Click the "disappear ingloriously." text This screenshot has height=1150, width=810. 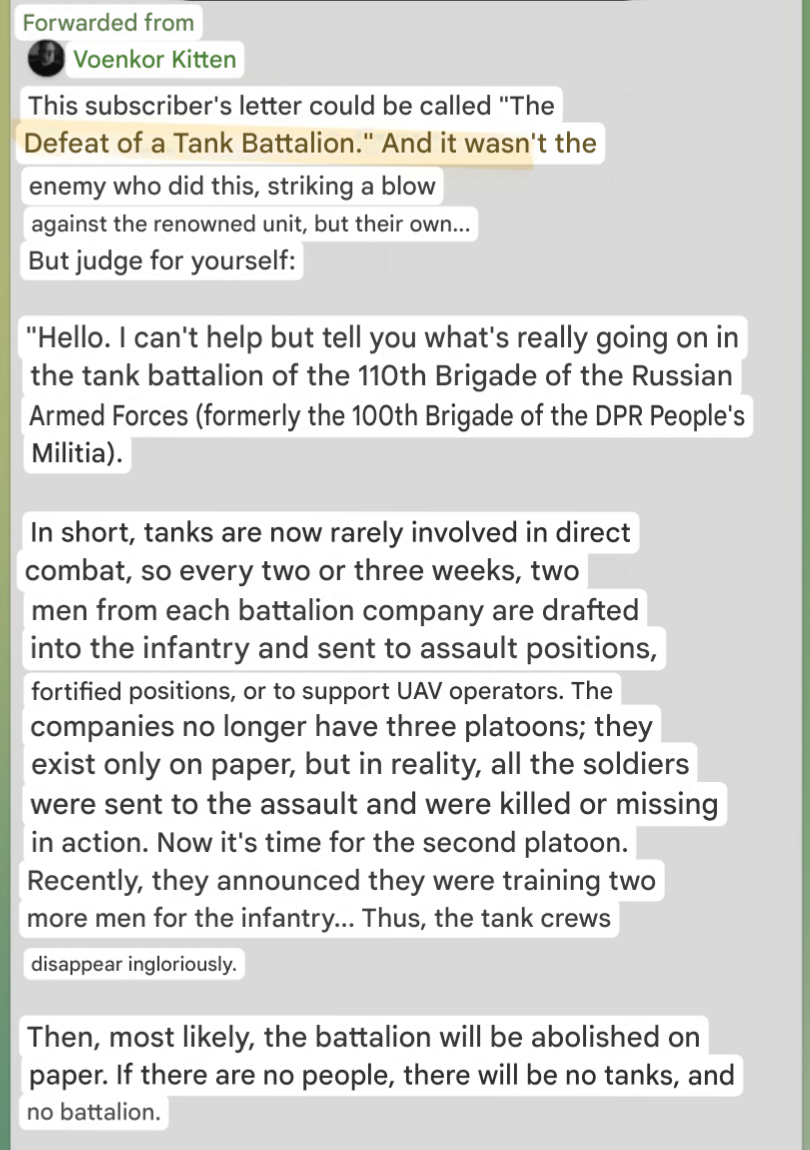click(133, 965)
